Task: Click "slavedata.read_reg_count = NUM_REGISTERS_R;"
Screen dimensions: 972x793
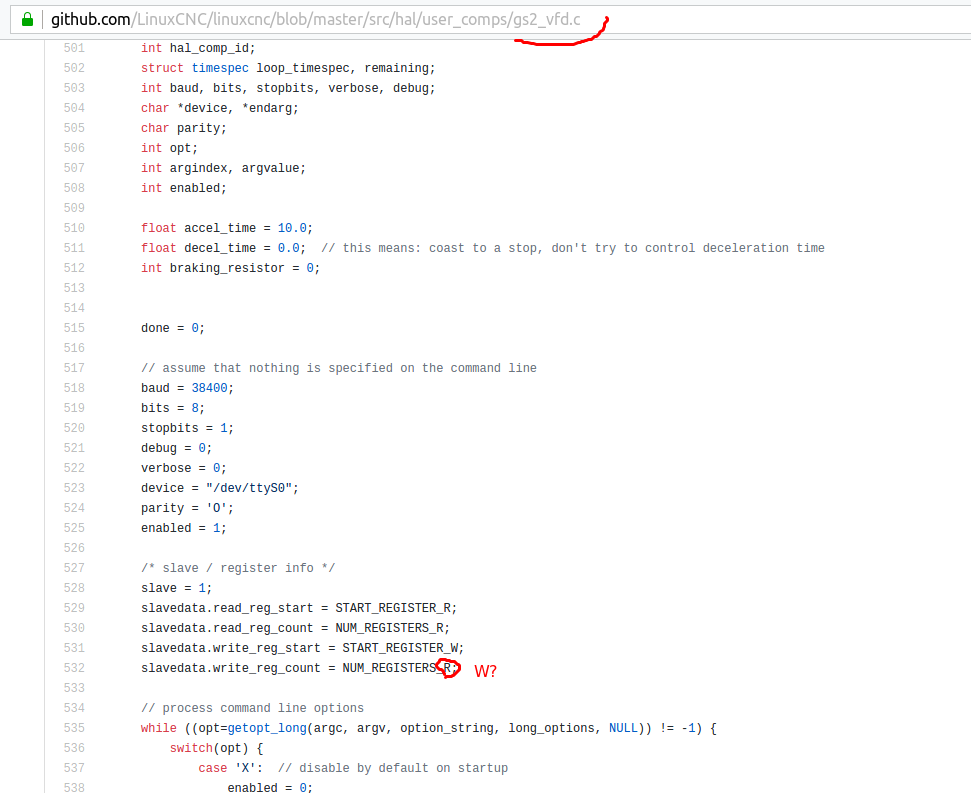Action: point(295,628)
